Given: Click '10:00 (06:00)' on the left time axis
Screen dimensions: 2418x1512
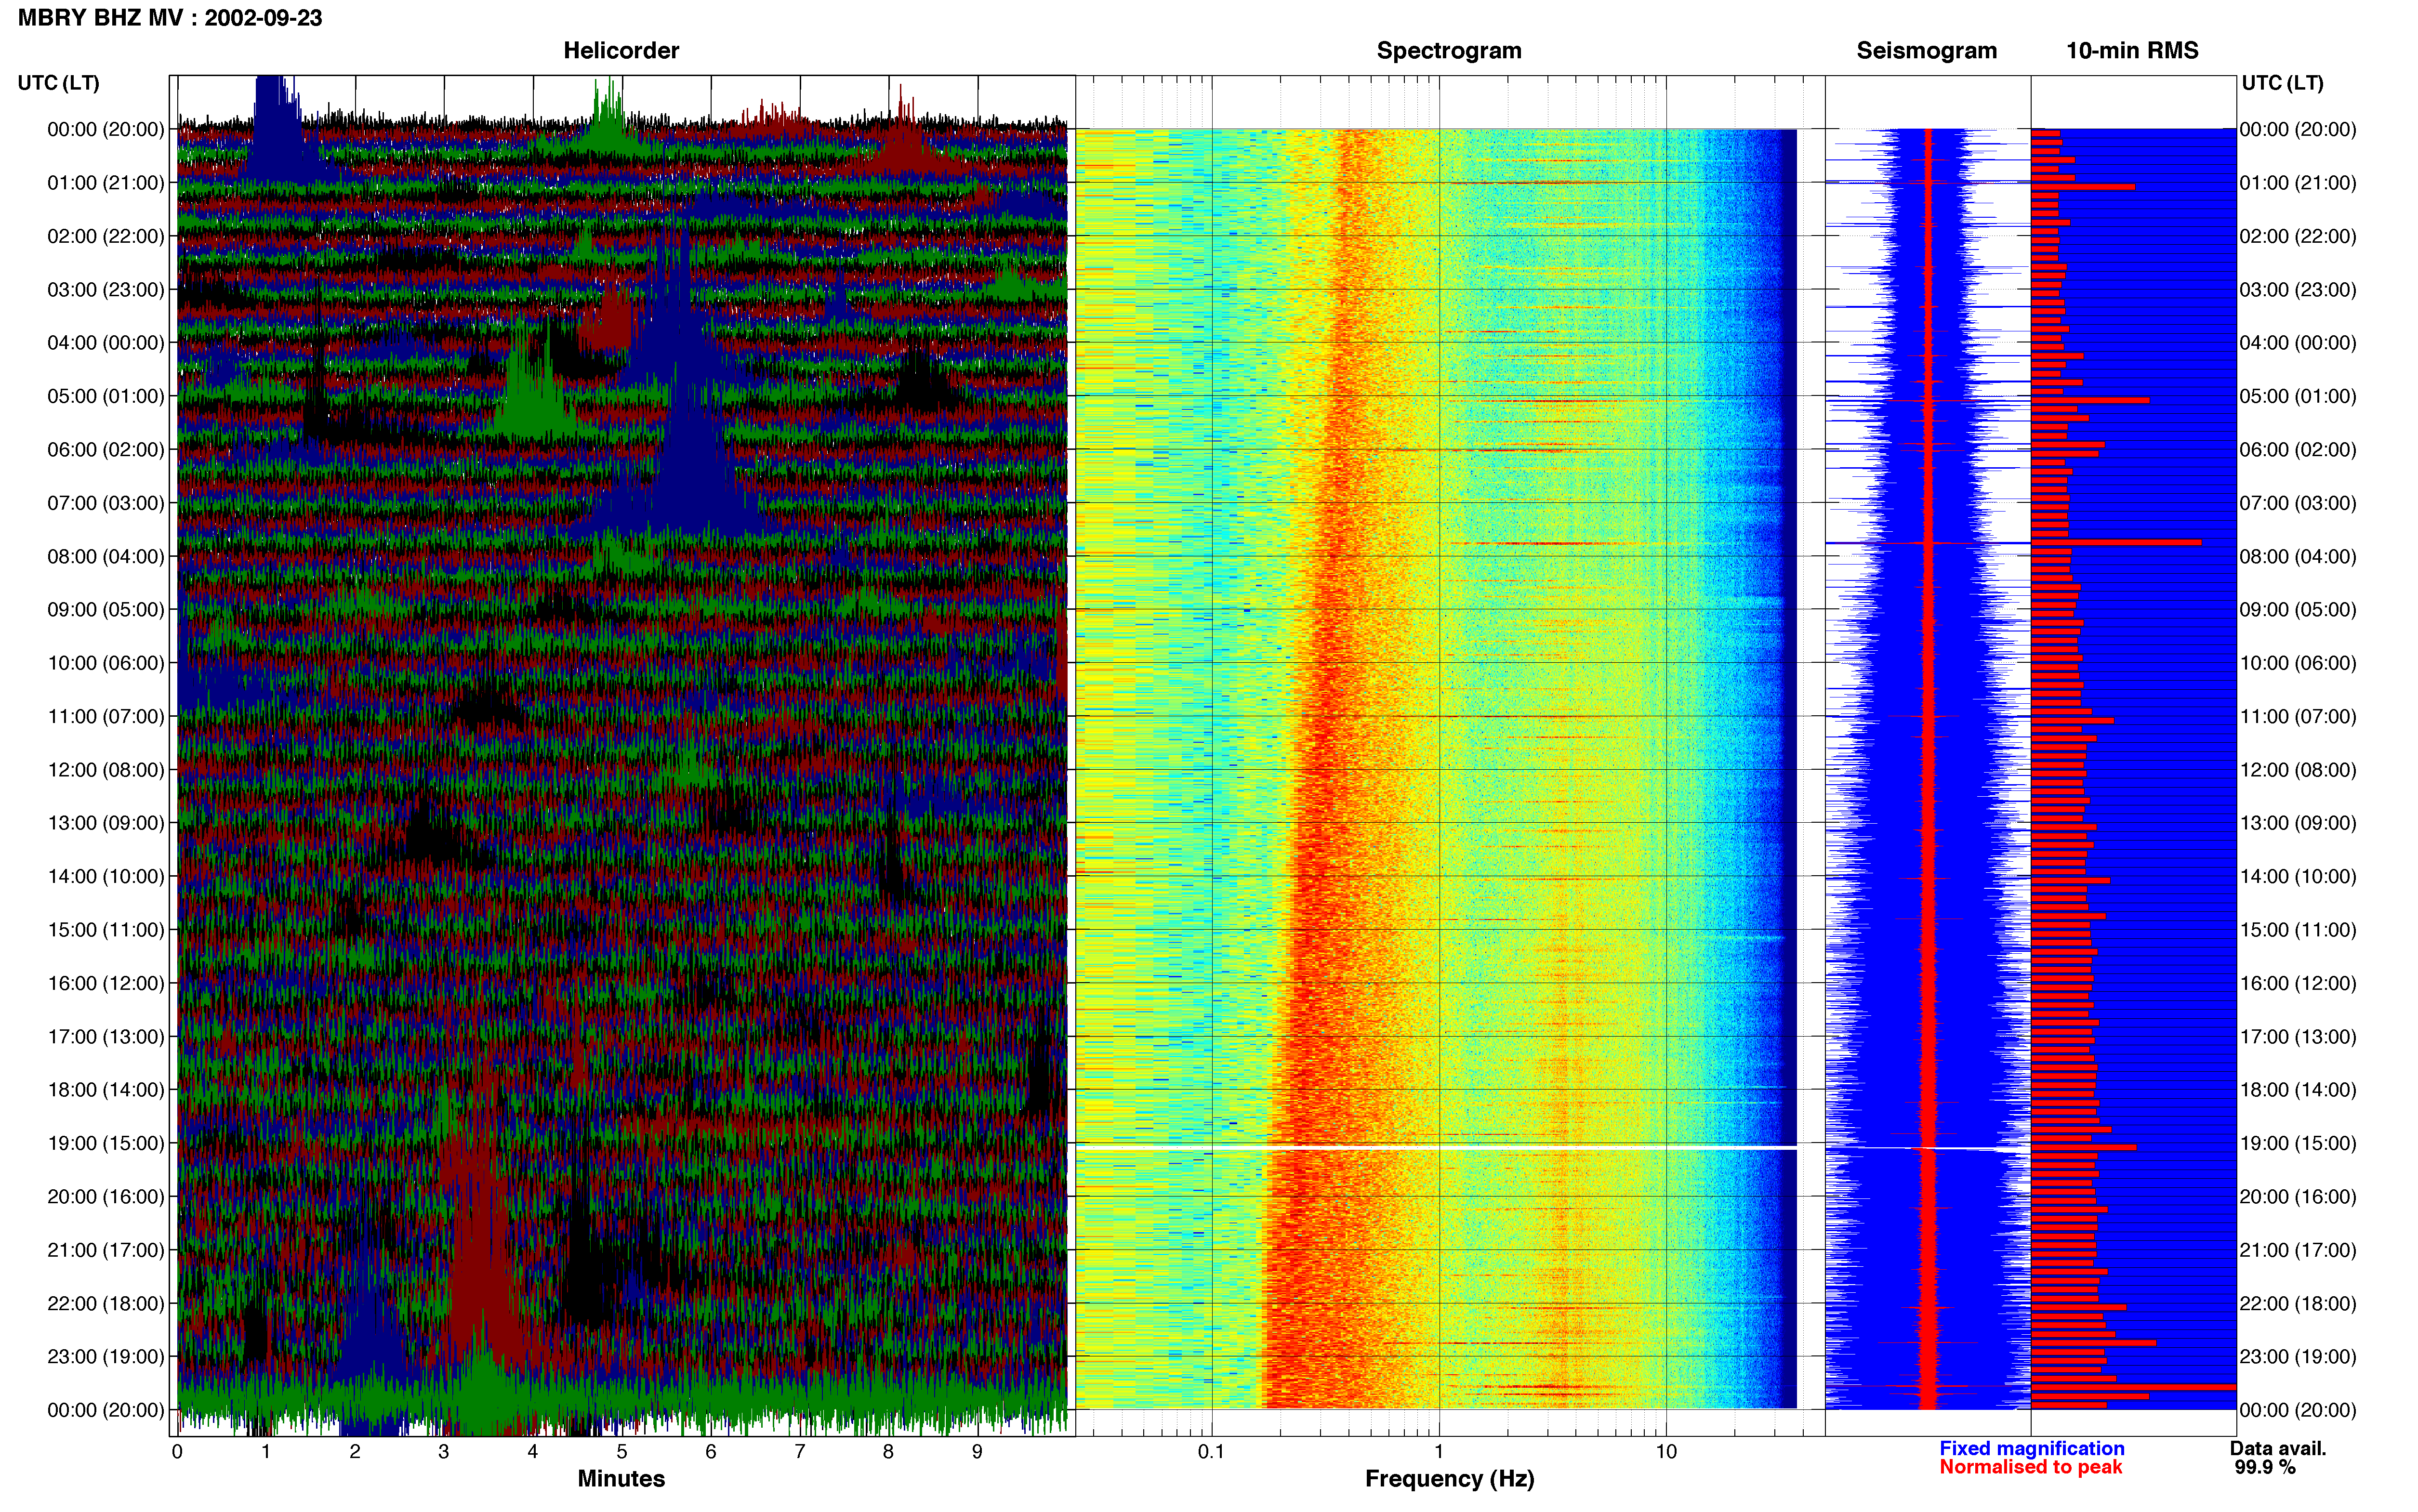Looking at the screenshot, I should tap(105, 663).
